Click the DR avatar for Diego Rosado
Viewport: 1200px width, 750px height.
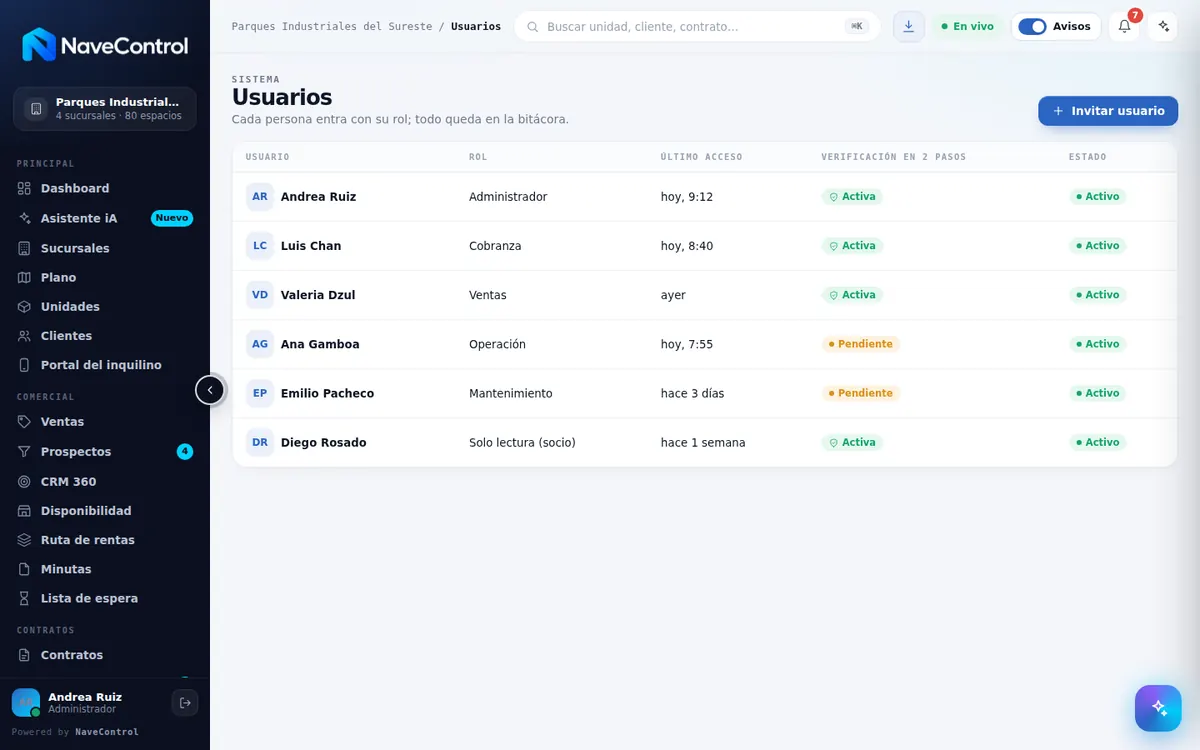[260, 442]
